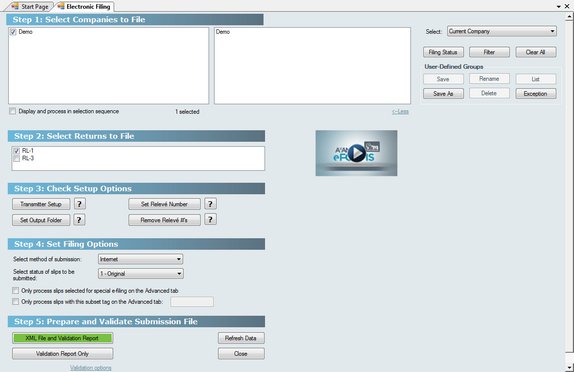This screenshot has width=574, height=372.
Task: Open the Validation options link
Action: coord(91,368)
